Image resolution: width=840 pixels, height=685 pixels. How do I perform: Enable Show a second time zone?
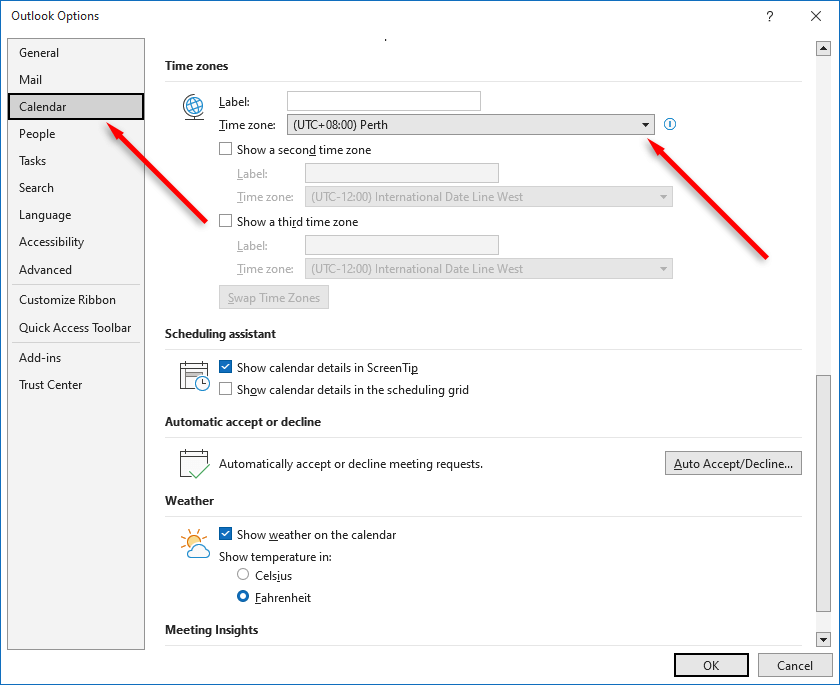pyautogui.click(x=225, y=148)
